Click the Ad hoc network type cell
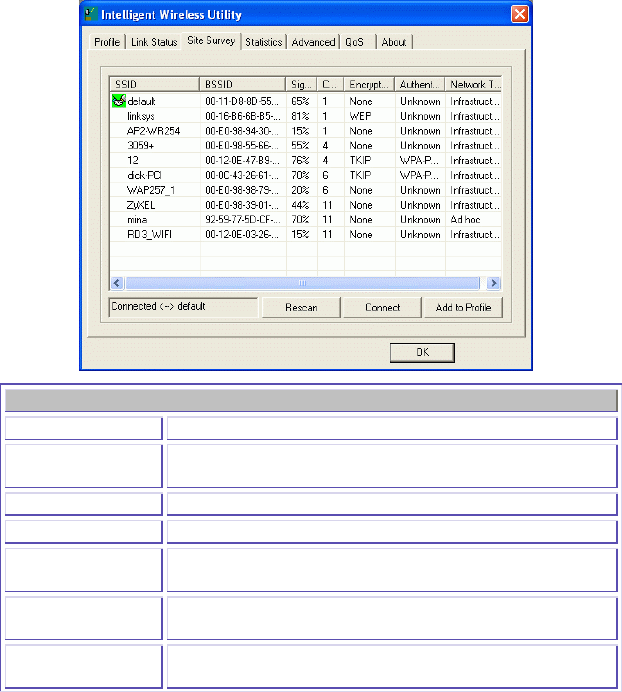Screen dimensions: 622x692 (x=465, y=220)
